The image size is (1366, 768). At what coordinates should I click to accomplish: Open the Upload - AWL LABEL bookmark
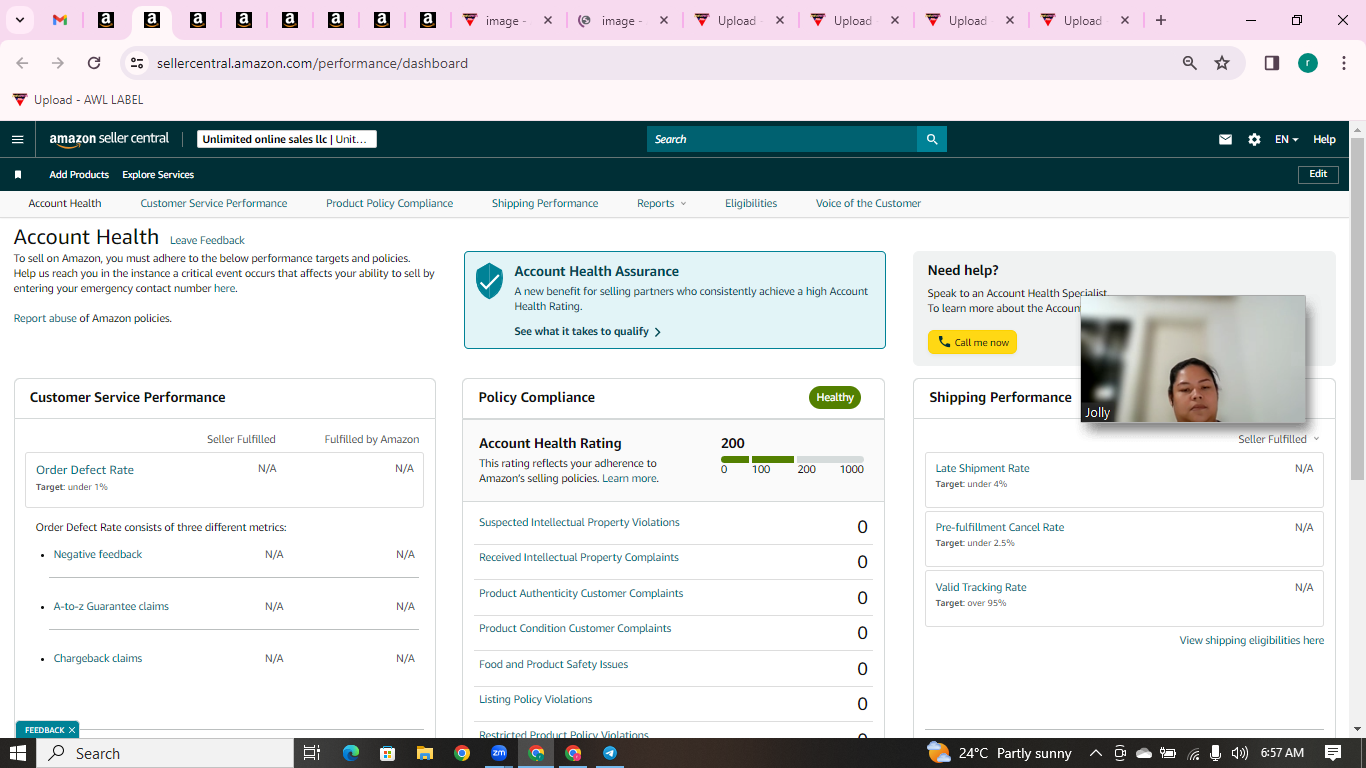pos(78,100)
